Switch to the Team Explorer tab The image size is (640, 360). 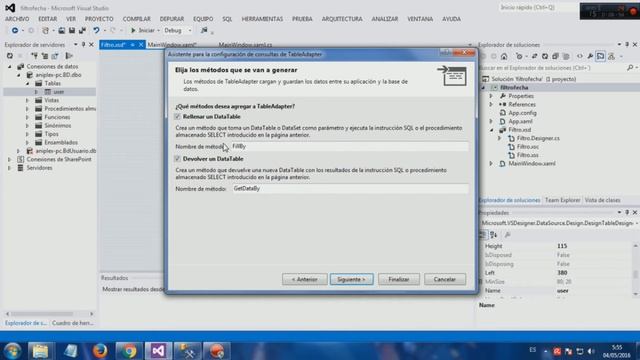click(562, 200)
